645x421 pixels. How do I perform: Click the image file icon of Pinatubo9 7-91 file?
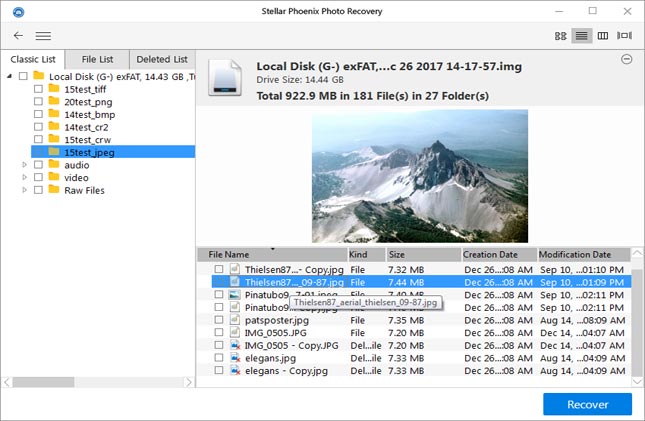point(235,294)
